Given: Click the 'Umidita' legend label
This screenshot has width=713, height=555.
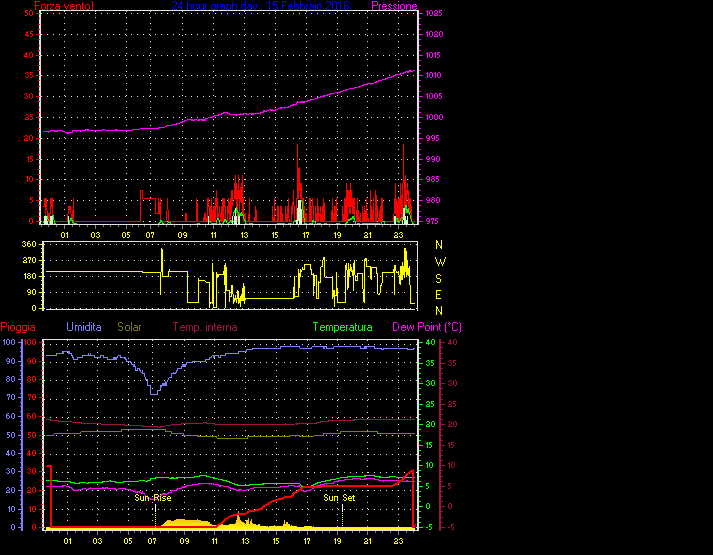Looking at the screenshot, I should tap(84, 327).
